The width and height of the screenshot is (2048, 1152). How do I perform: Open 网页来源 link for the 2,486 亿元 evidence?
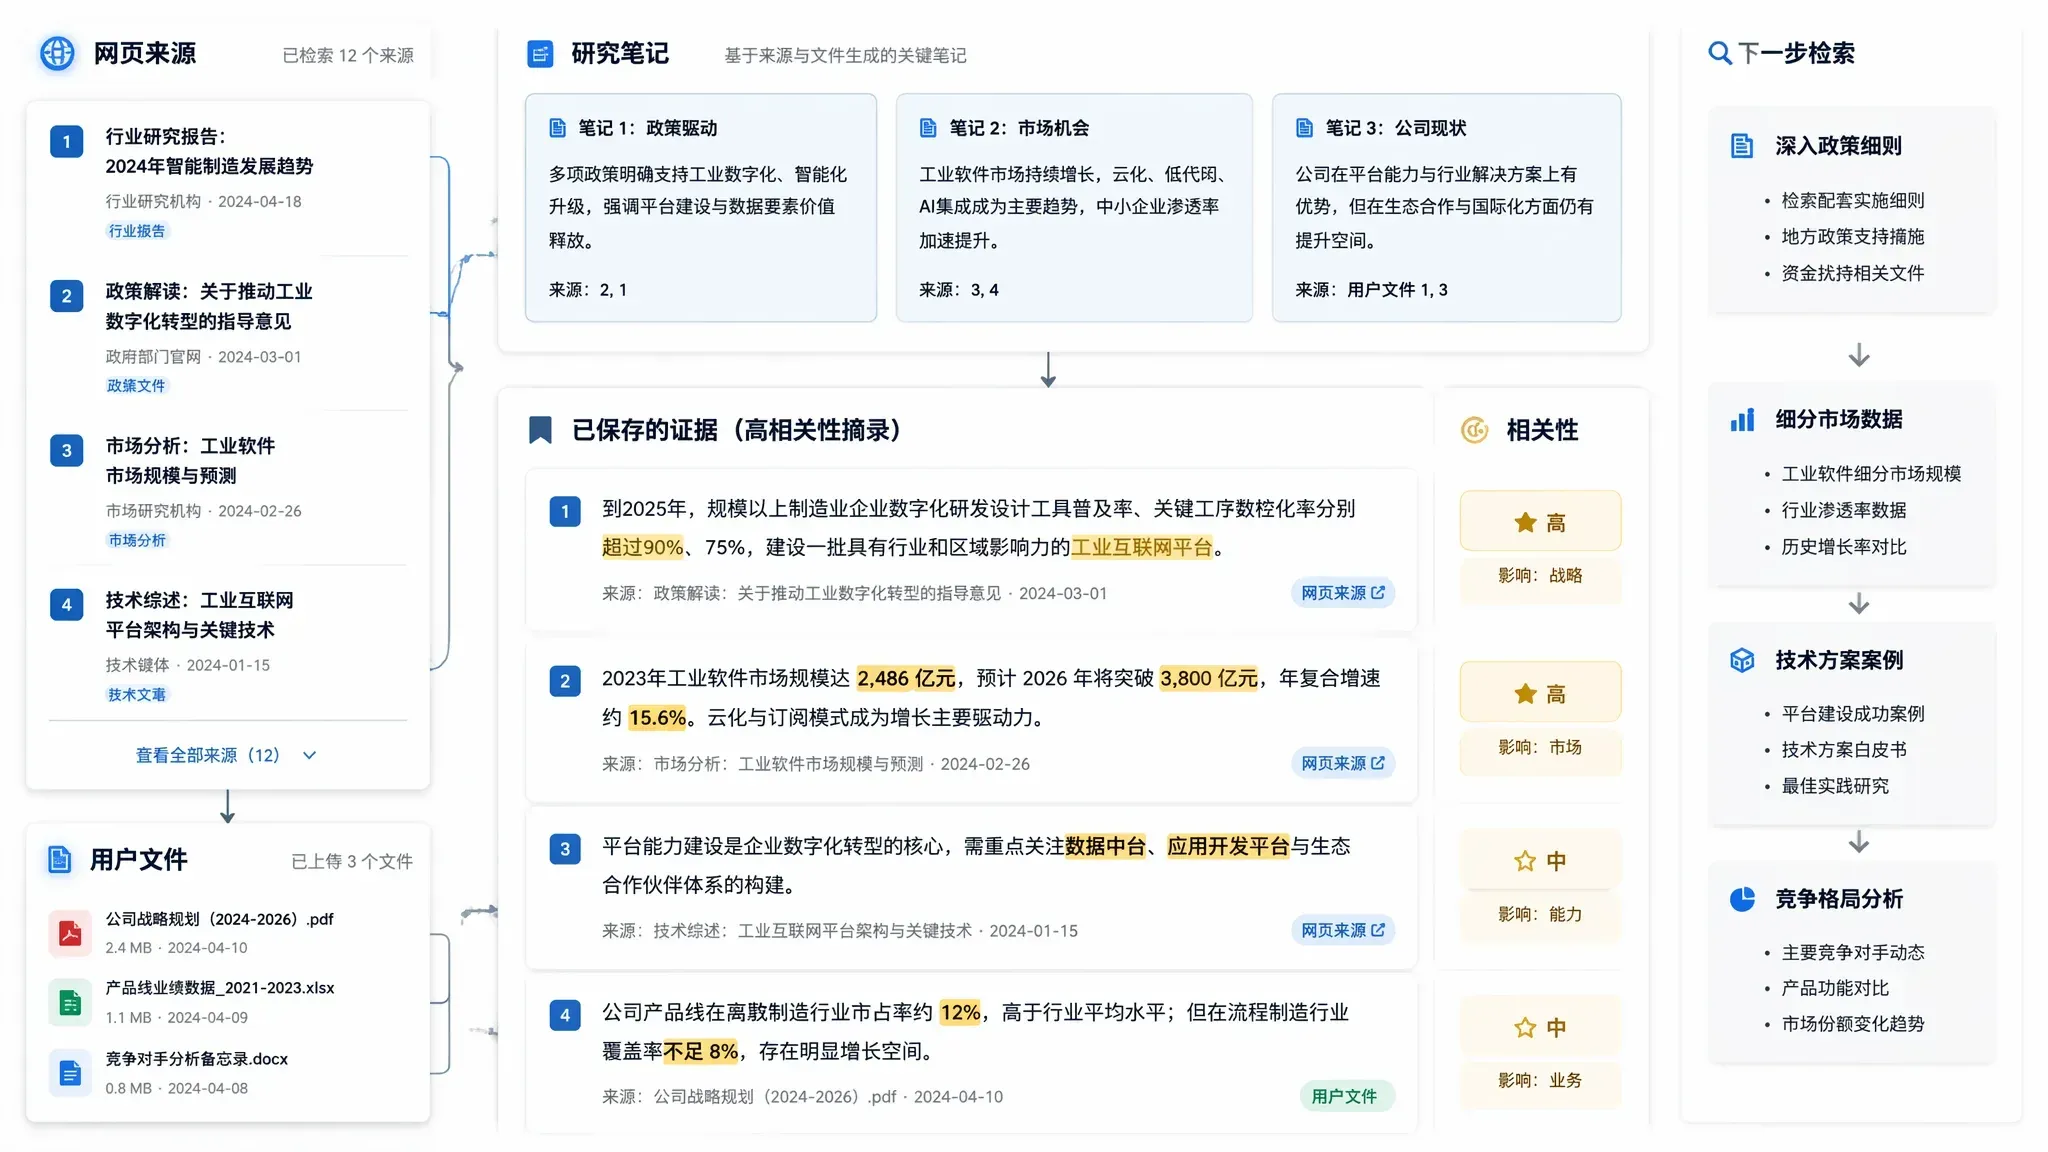[1342, 763]
